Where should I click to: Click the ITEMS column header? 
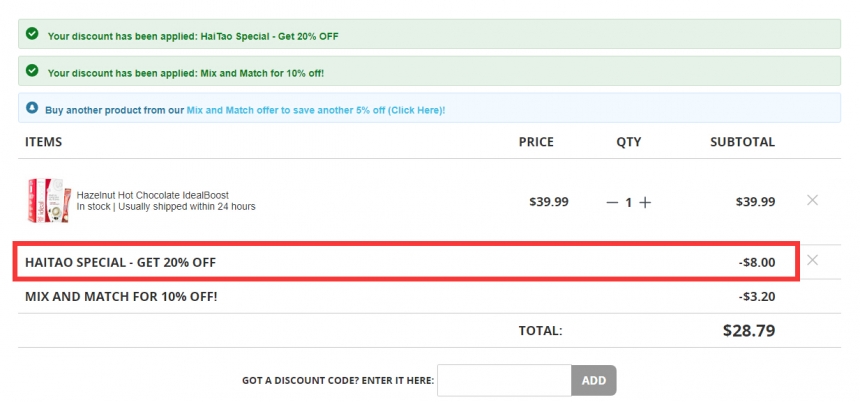click(x=43, y=142)
